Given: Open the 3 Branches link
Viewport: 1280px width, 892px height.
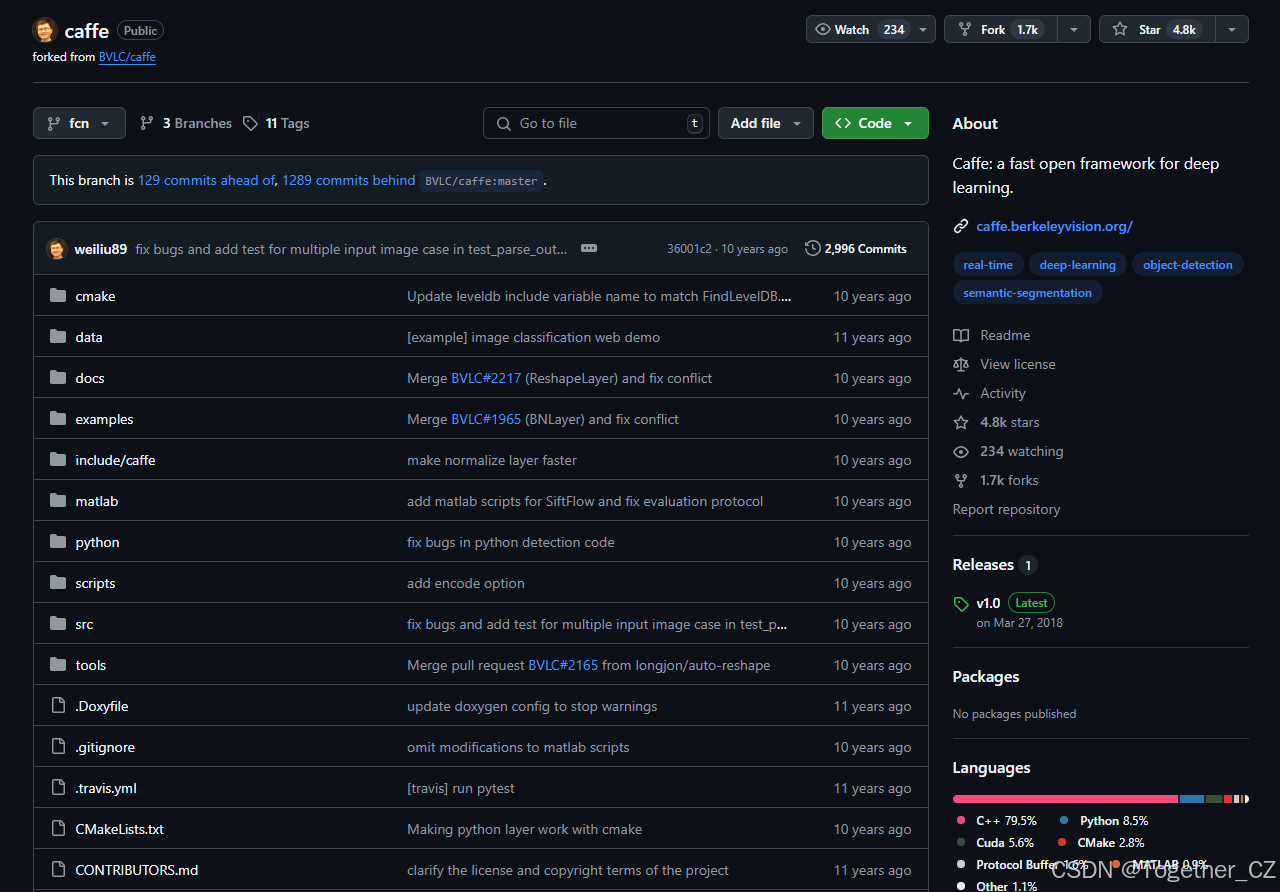Looking at the screenshot, I should [186, 123].
